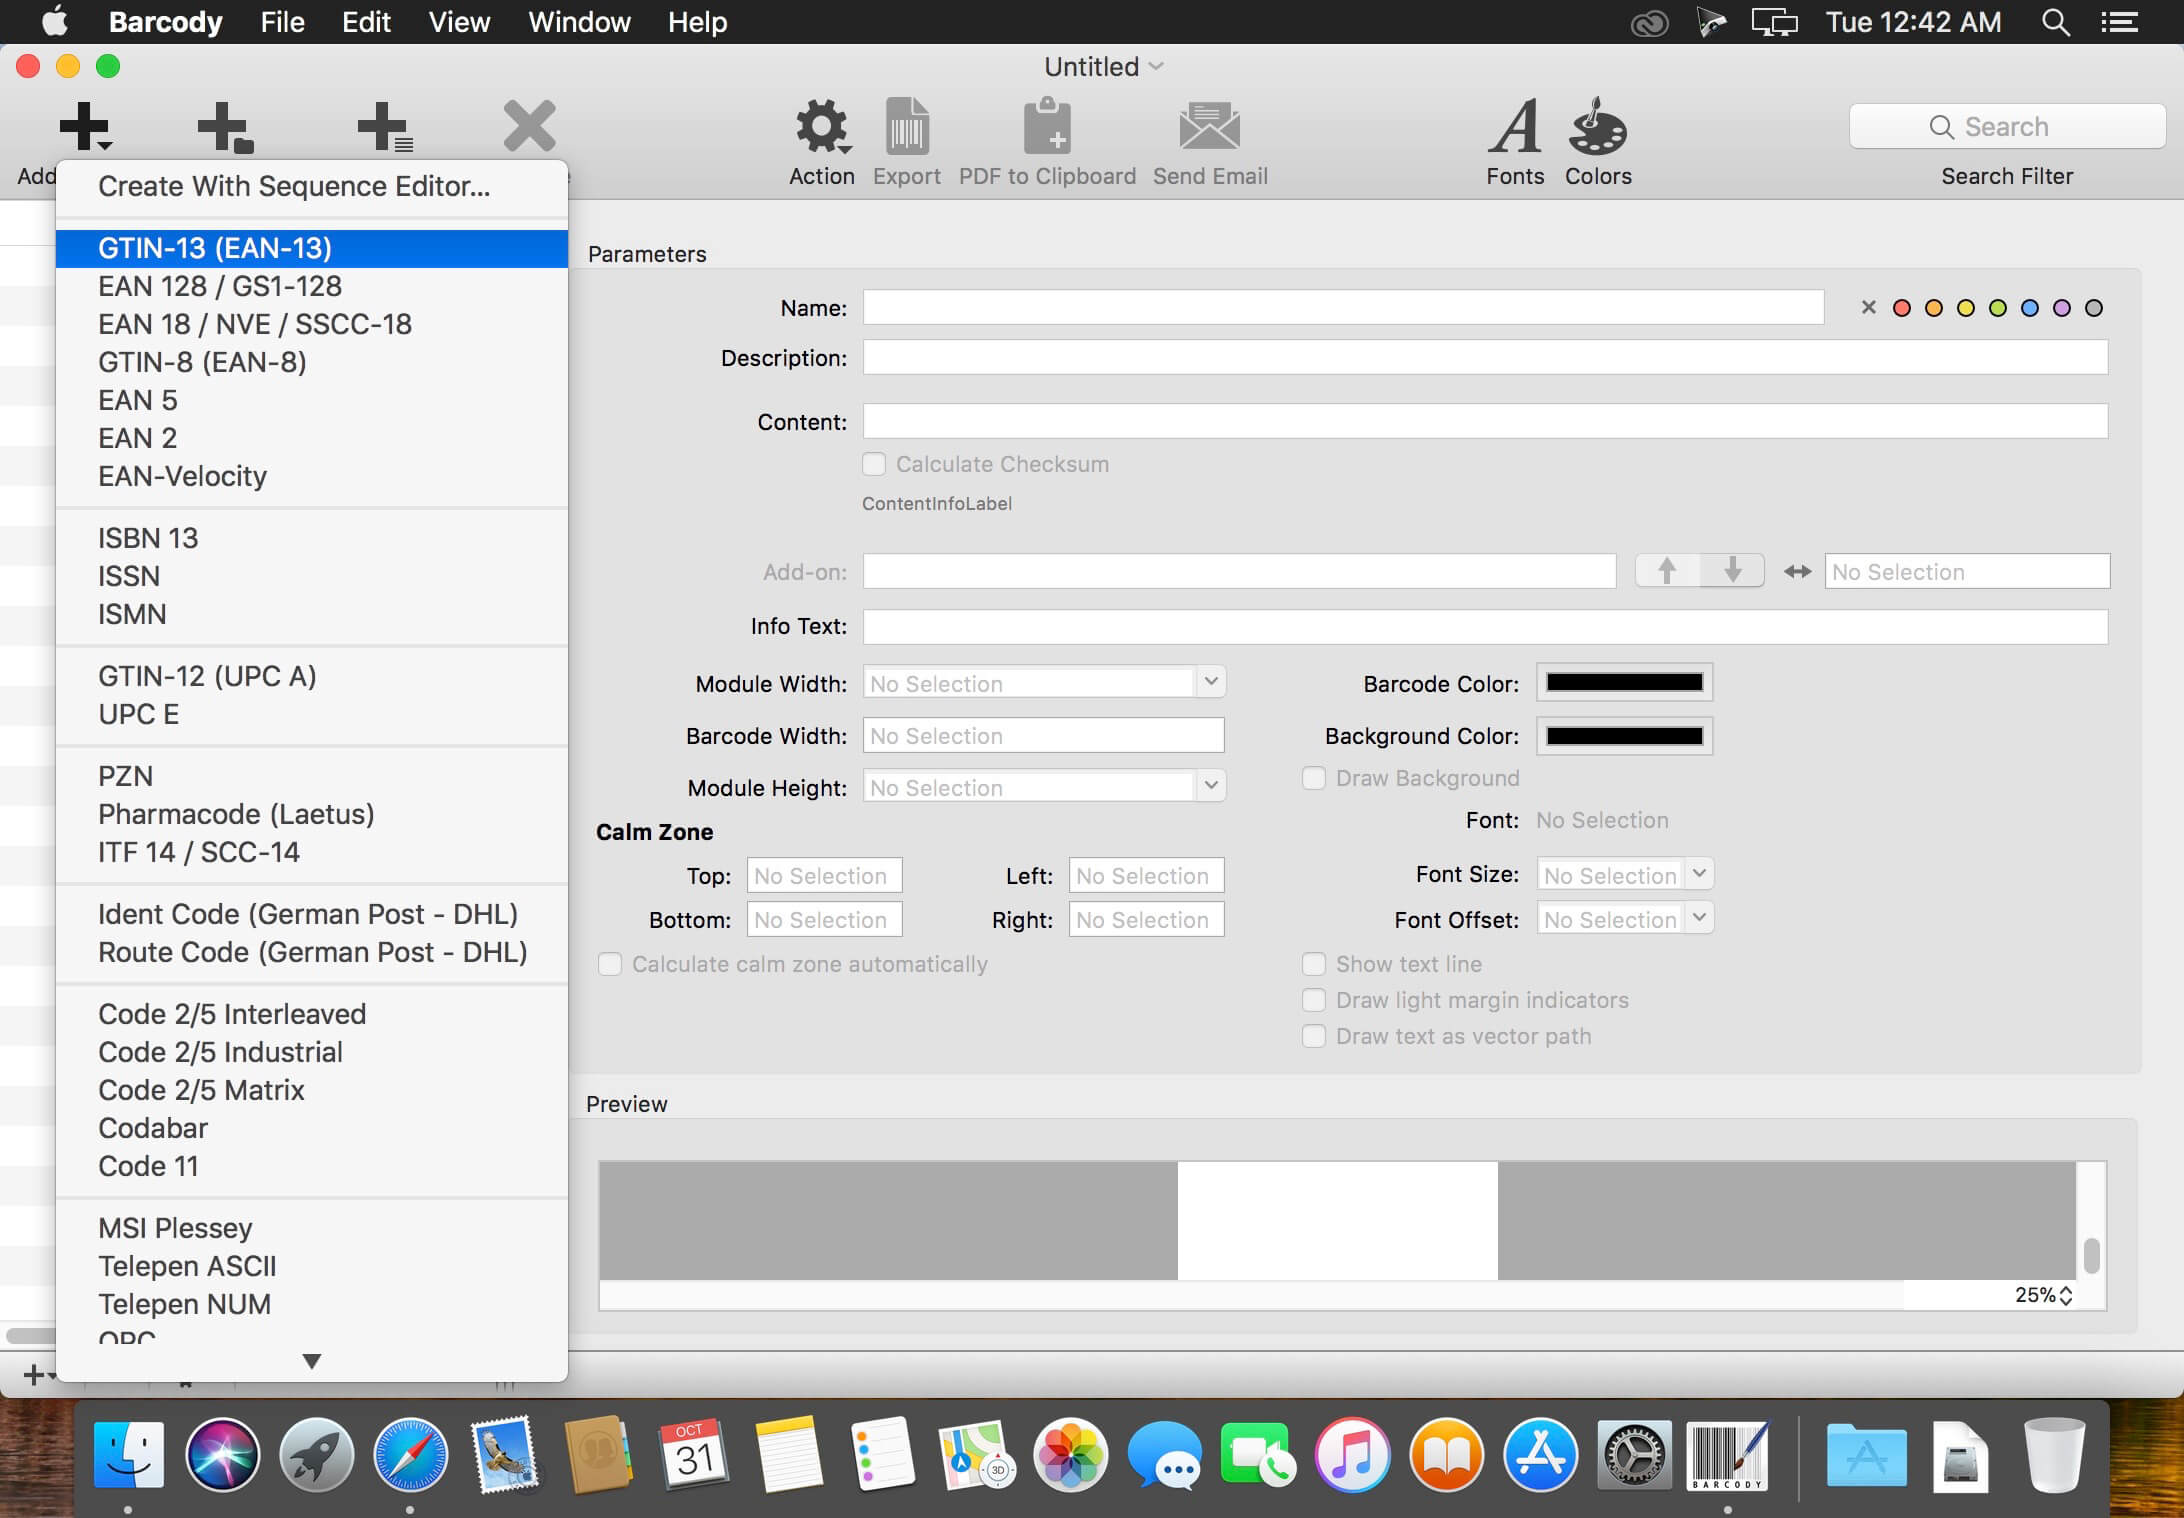Launch Safari from the Dock
The image size is (2184, 1518).
(x=410, y=1455)
